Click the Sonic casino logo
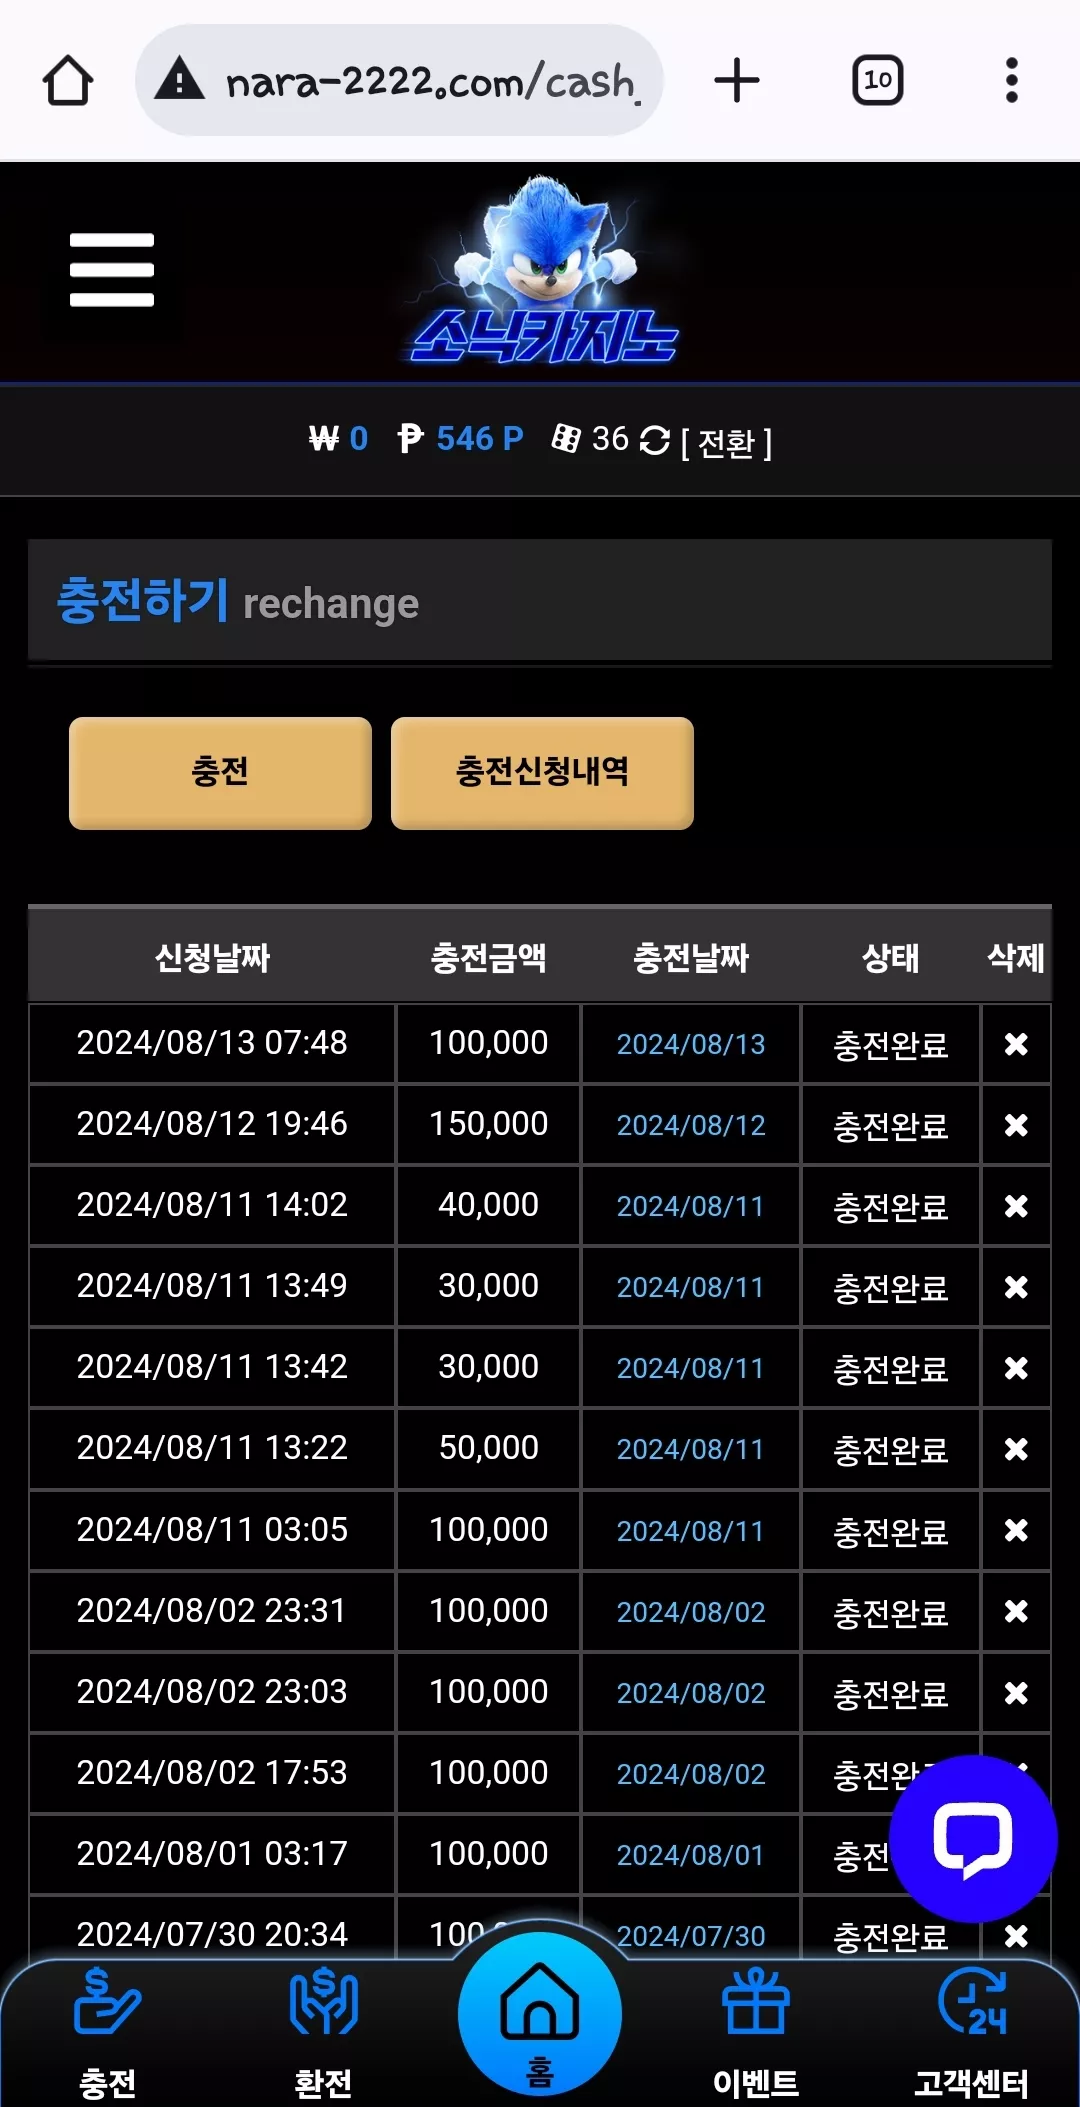This screenshot has width=1080, height=2107. tap(543, 270)
